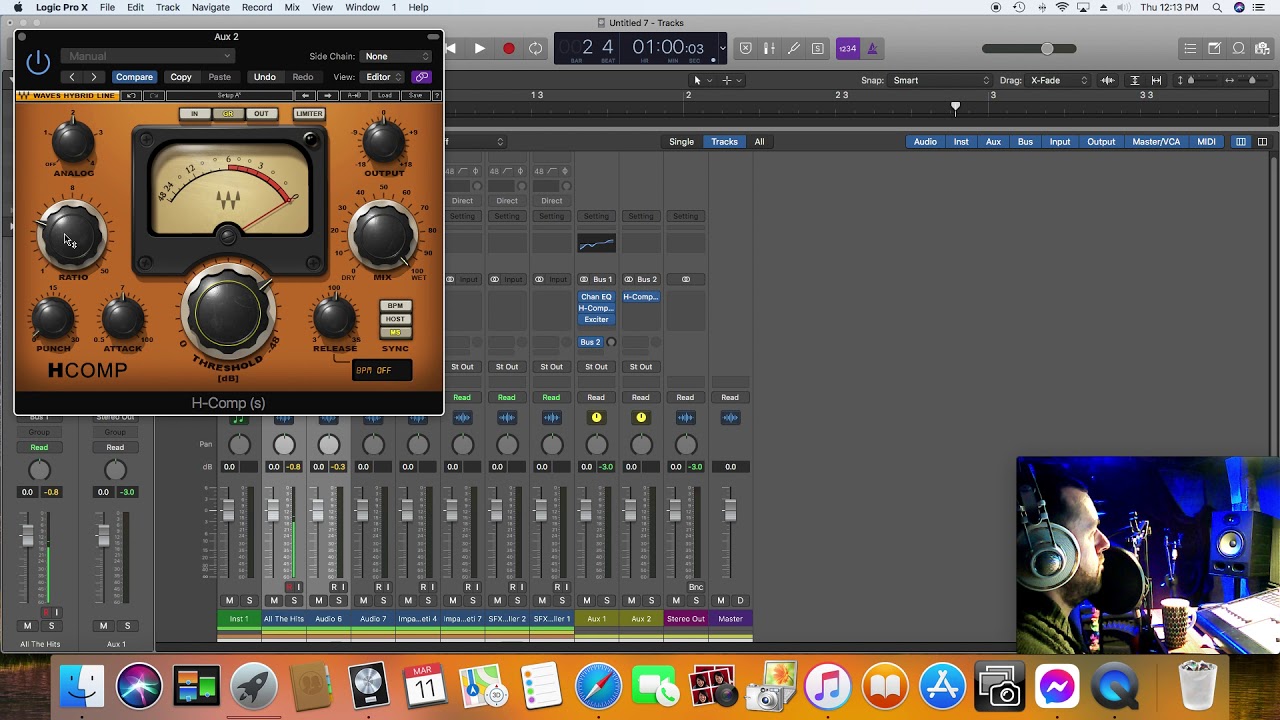Click the playhead marker in the ruler
This screenshot has height=720, width=1280.
(x=955, y=106)
